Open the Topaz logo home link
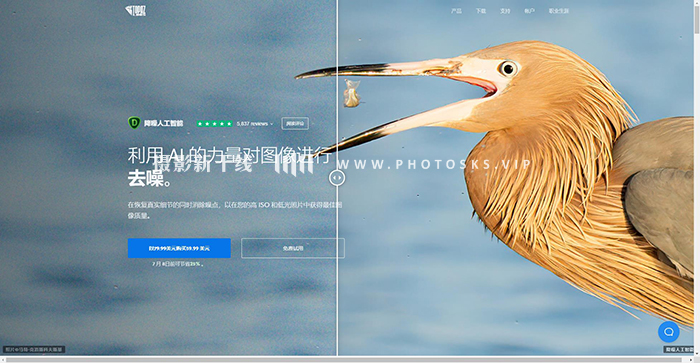 pos(136,11)
